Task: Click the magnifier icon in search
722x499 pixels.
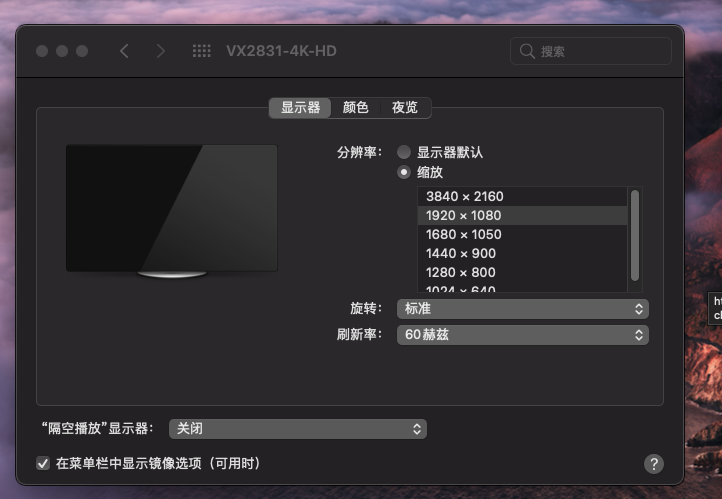Action: [x=527, y=51]
